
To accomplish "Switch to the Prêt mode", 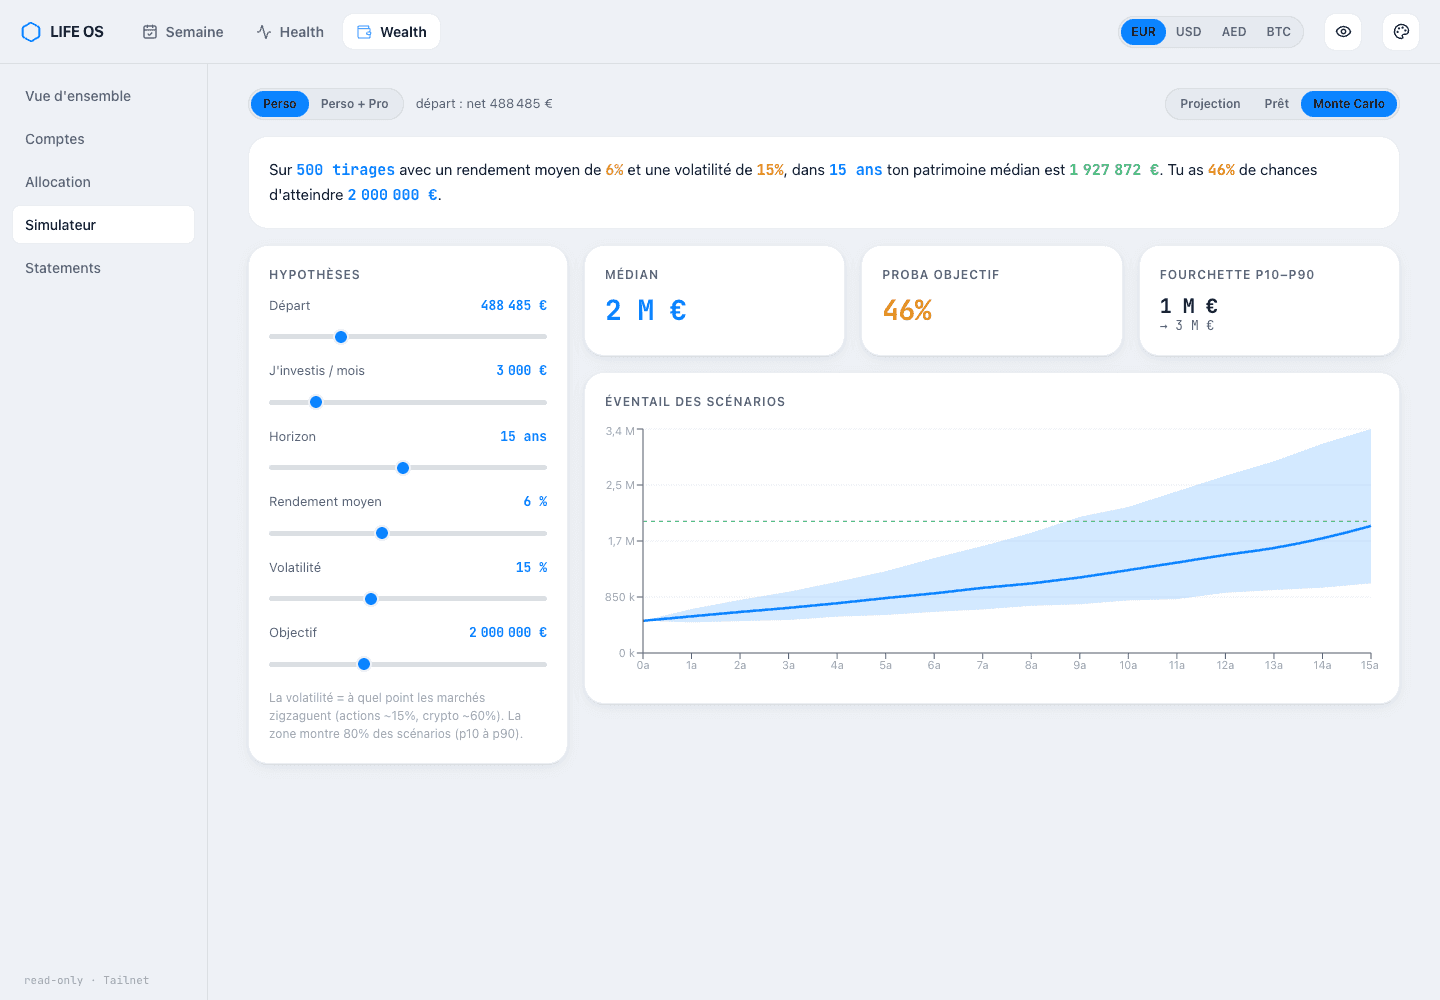I will tap(1276, 104).
